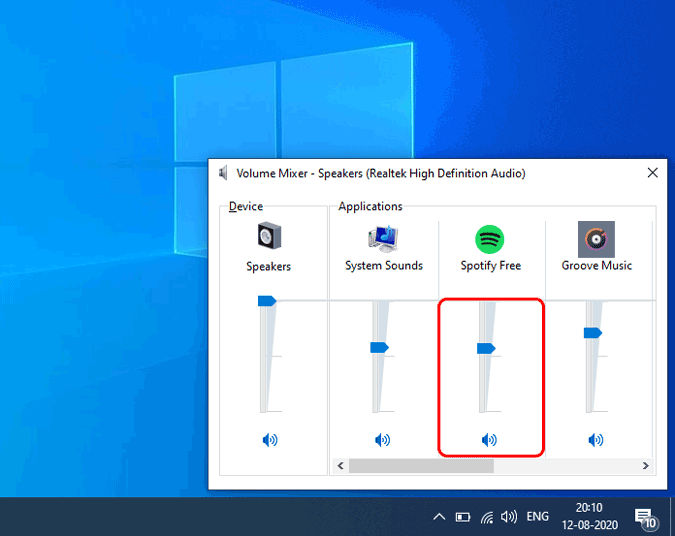Screen dimensions: 675x536
Task: Mute Spotify Free audio
Action: (489, 440)
